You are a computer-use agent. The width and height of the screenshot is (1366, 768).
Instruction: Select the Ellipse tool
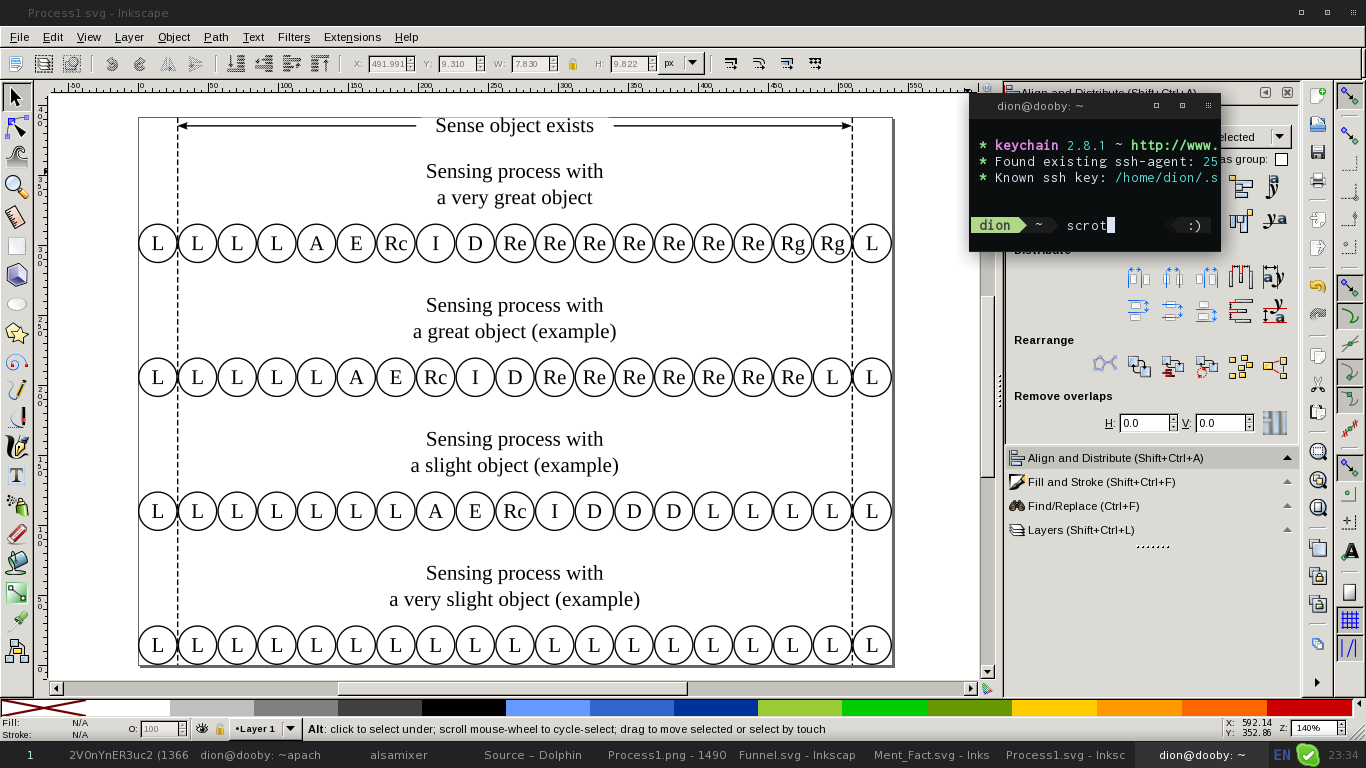16,304
